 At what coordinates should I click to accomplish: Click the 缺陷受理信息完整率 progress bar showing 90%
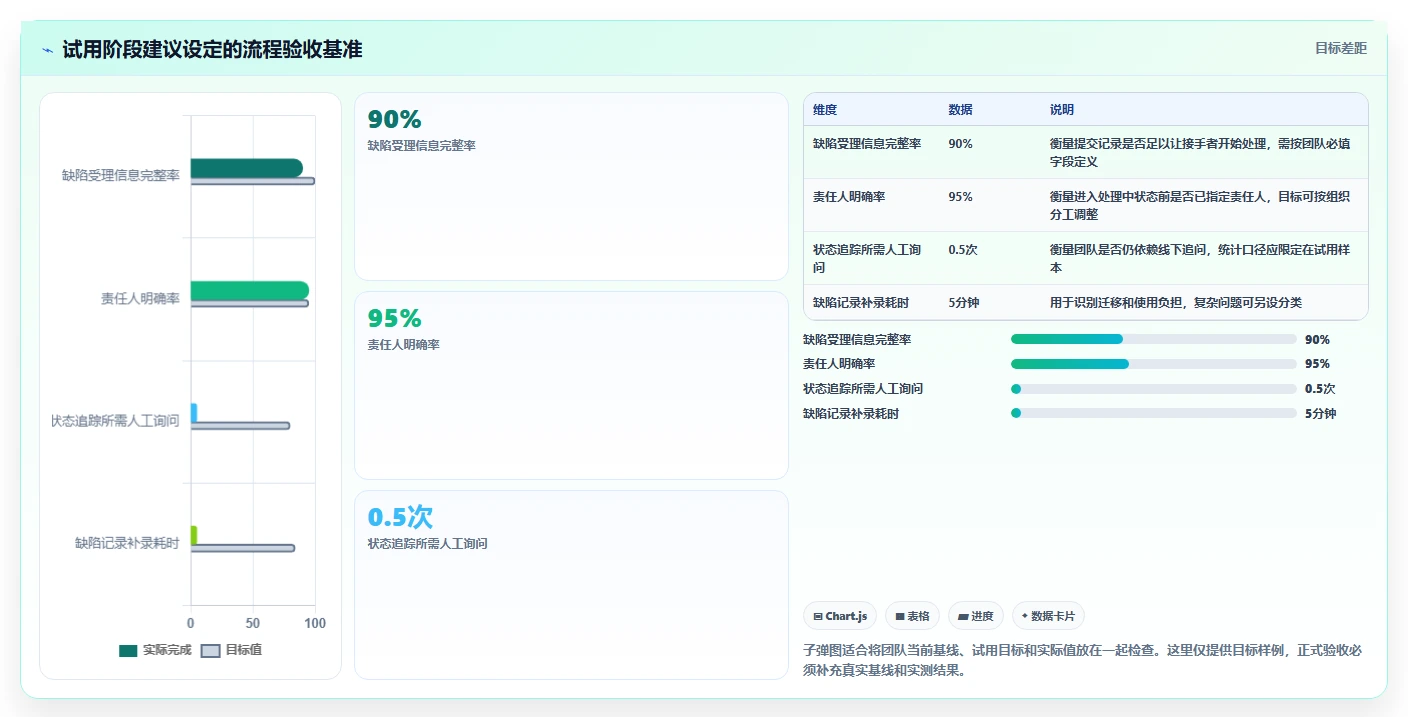(x=1154, y=340)
